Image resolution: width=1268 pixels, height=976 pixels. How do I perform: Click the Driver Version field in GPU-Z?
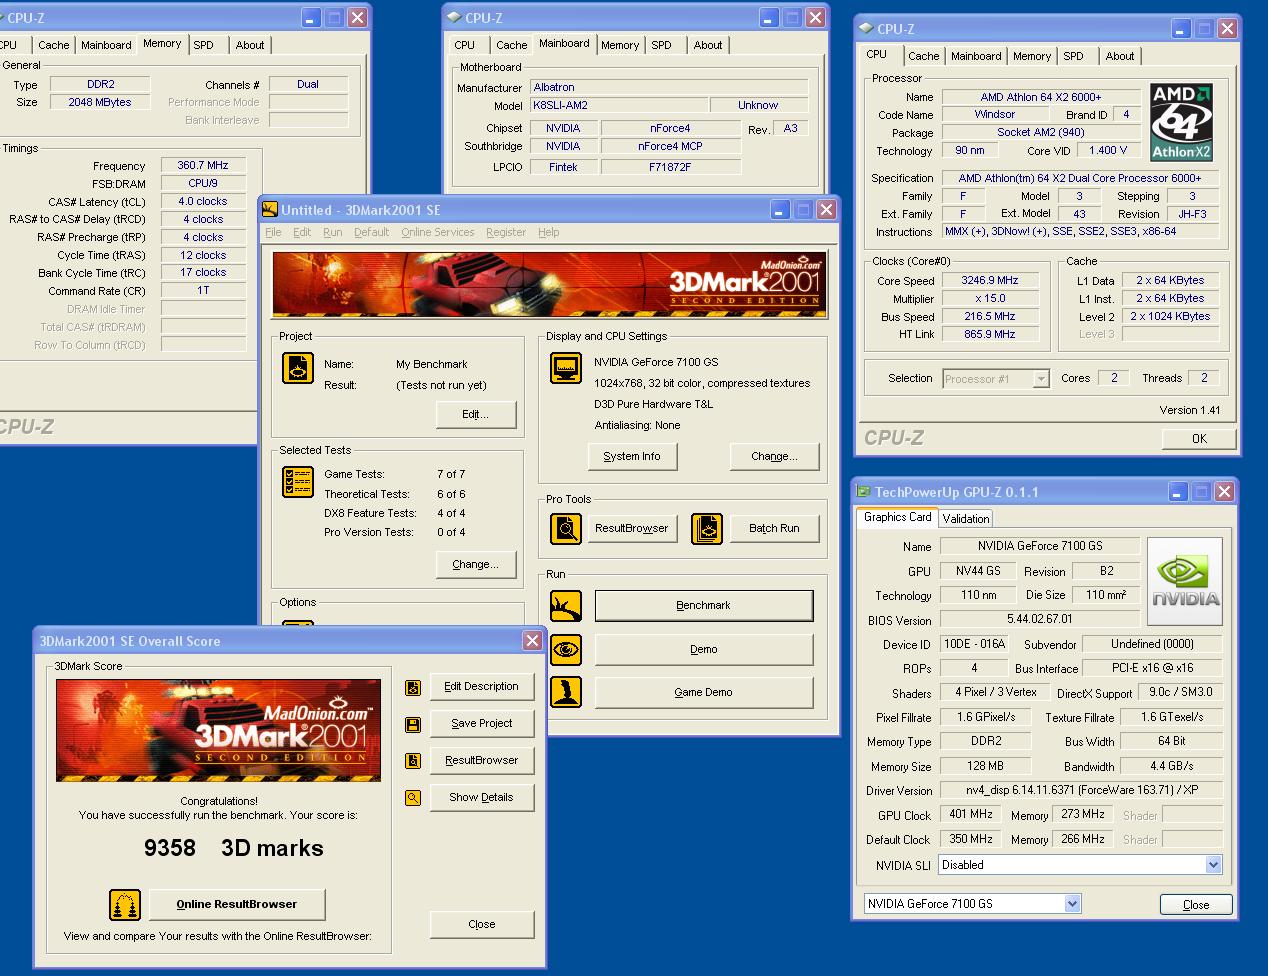[x=1081, y=790]
